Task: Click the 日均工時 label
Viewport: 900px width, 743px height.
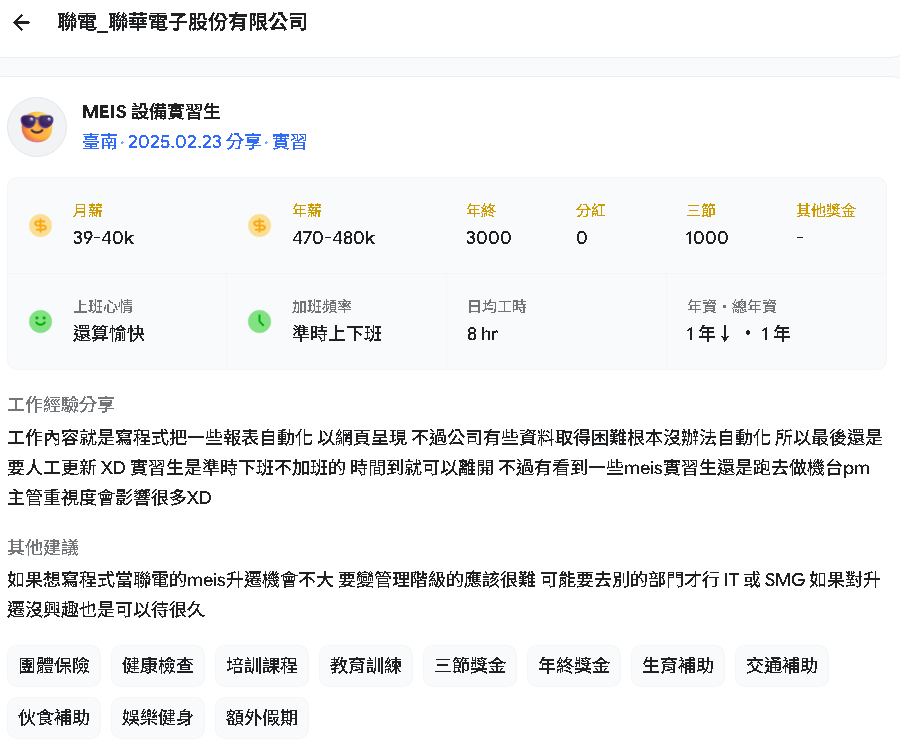Action: 496,307
